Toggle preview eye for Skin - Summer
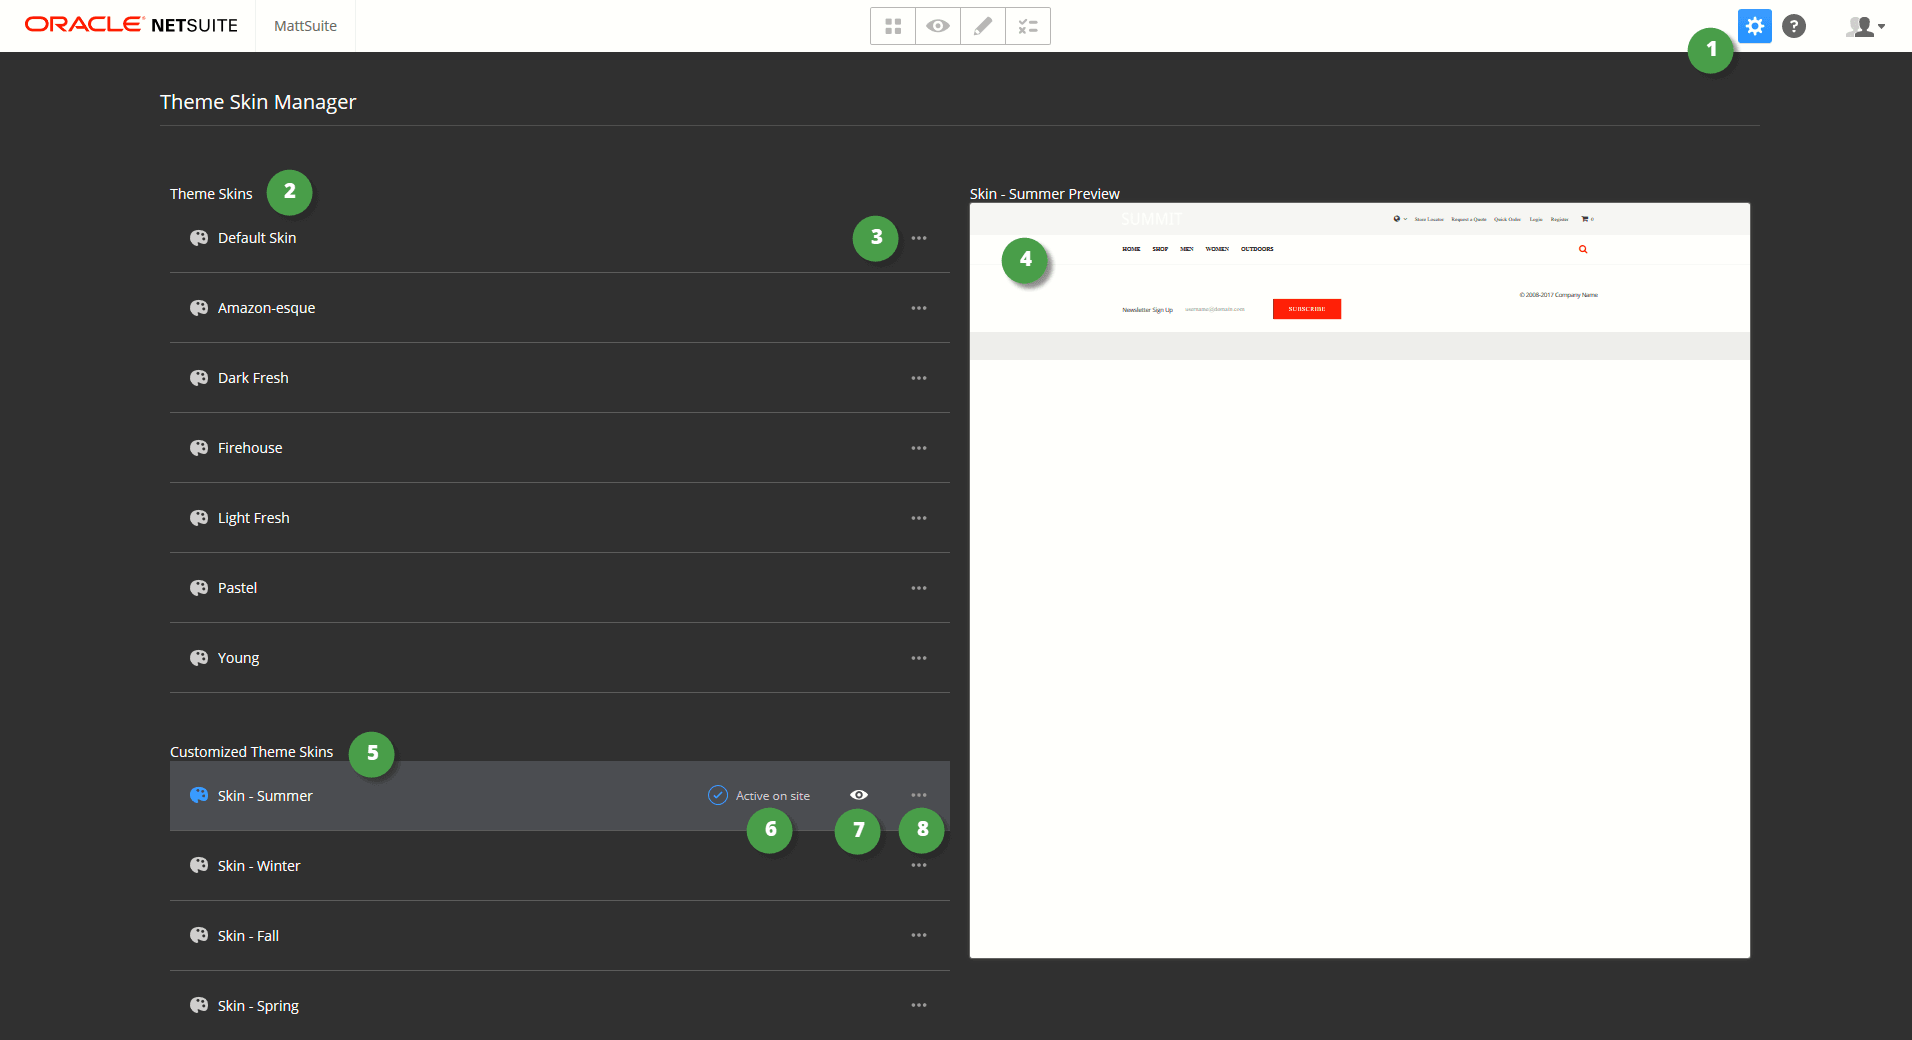Viewport: 1912px width, 1040px height. 859,795
